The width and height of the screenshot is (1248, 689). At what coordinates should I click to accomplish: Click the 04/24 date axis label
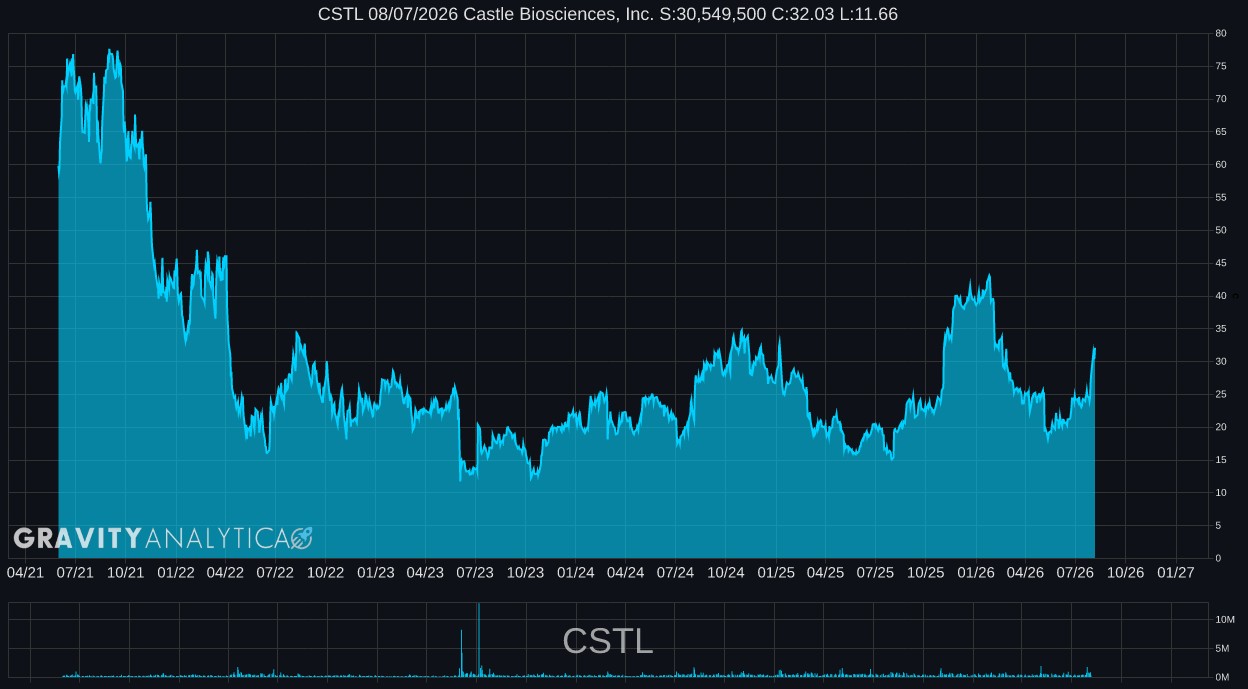click(x=625, y=573)
